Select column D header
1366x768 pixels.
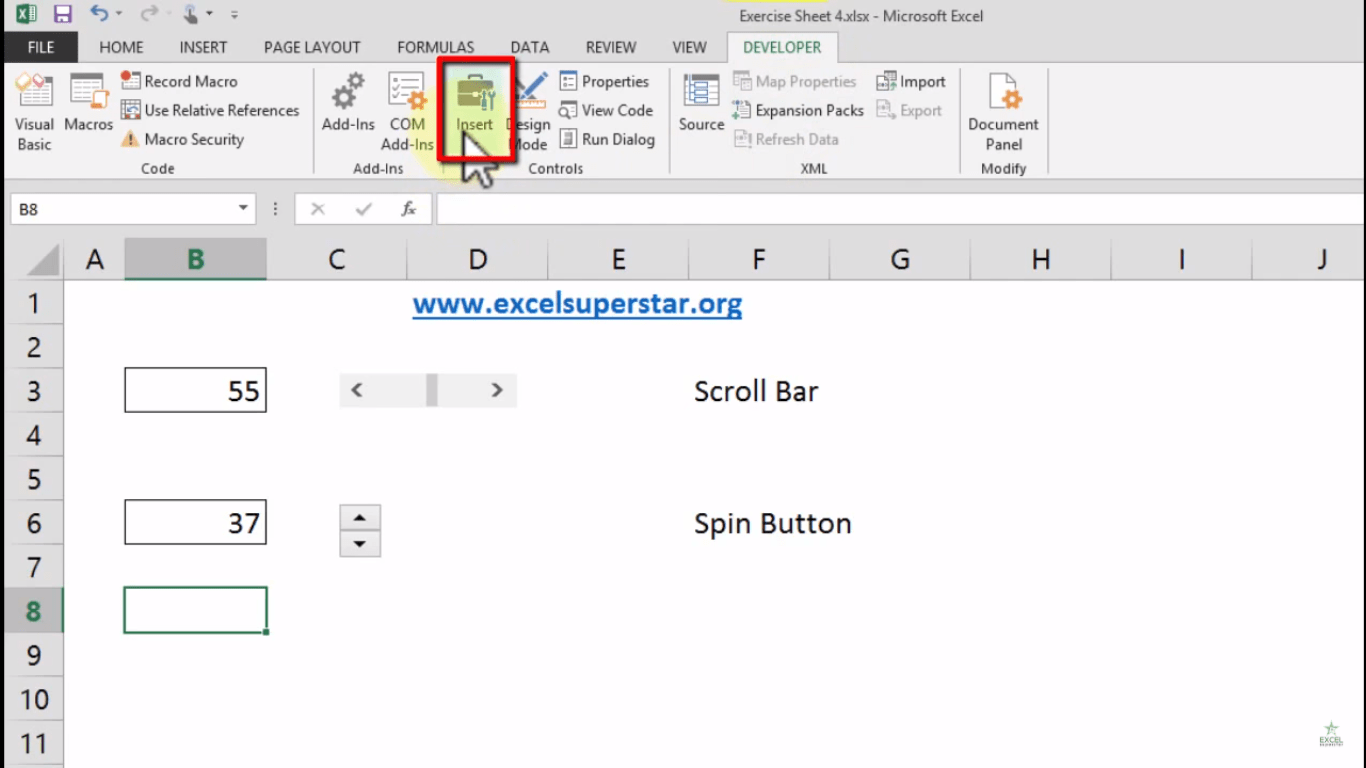[x=477, y=259]
